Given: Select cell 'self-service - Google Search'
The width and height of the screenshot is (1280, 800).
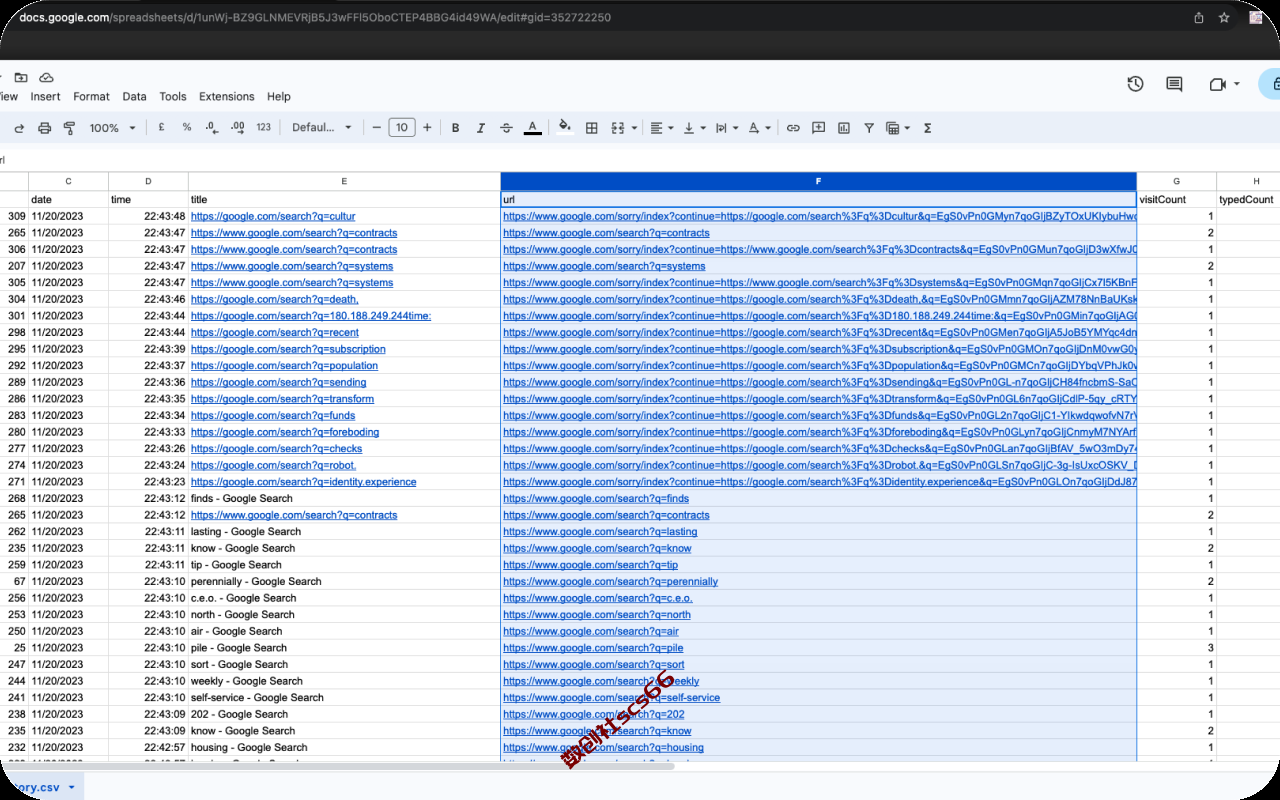Looking at the screenshot, I should (x=344, y=698).
